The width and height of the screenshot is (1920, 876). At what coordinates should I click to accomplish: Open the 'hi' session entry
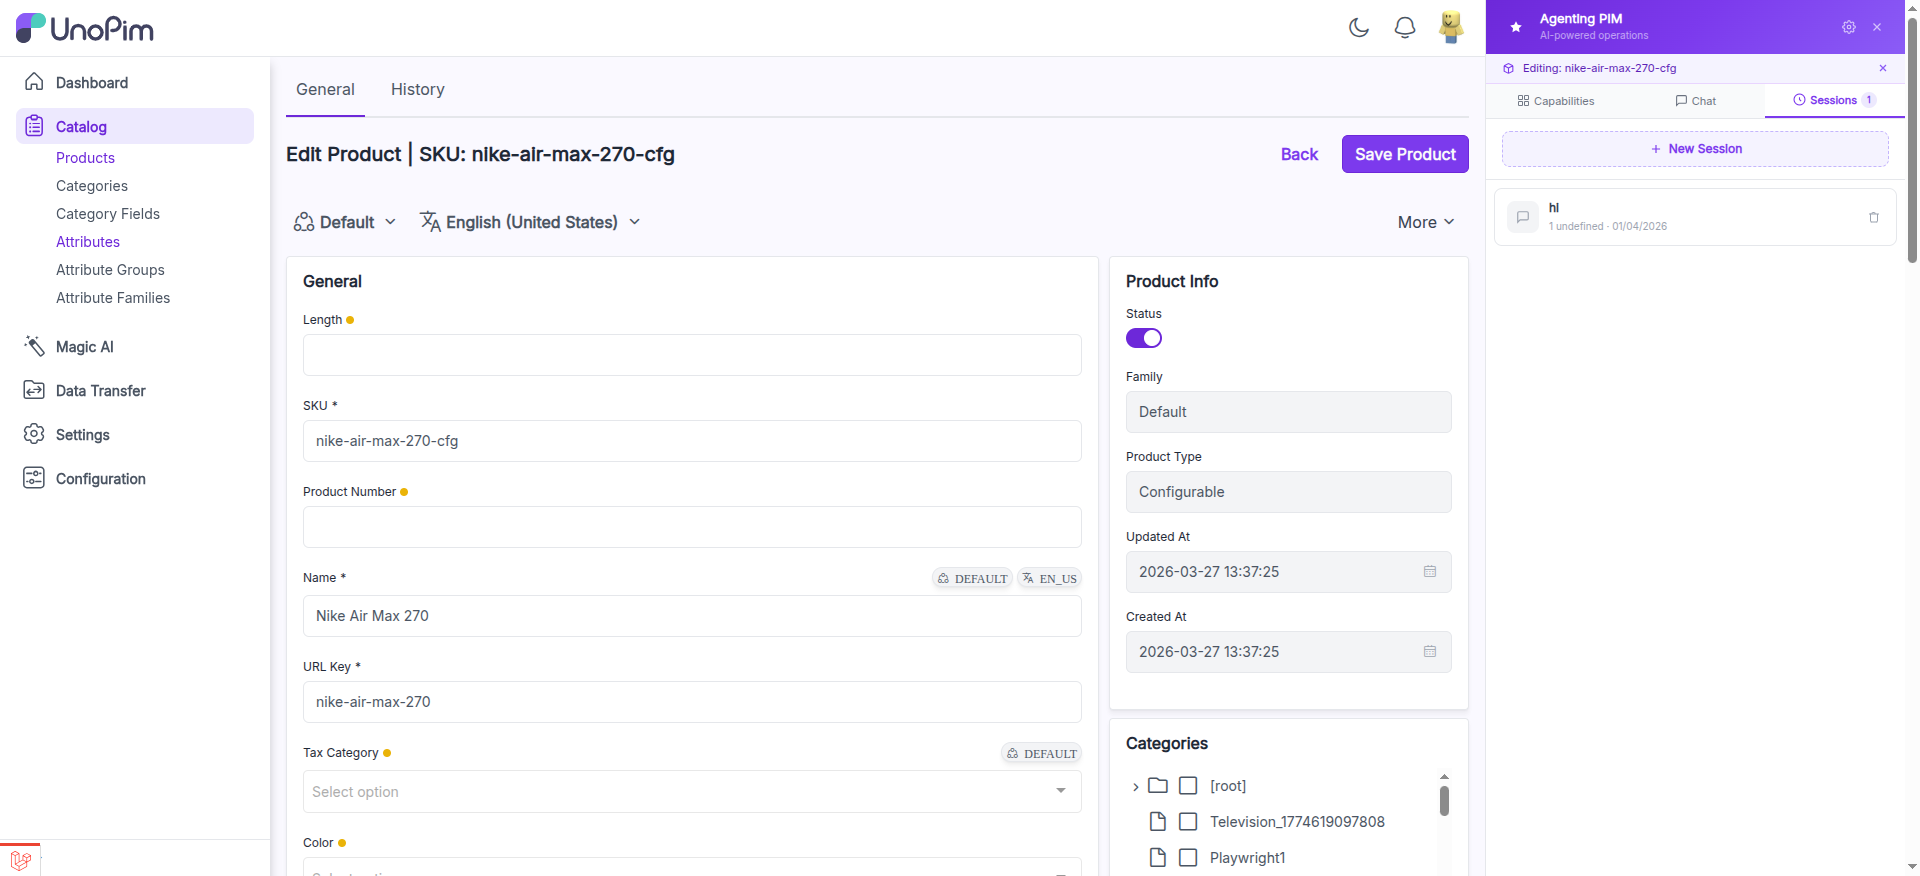click(1695, 217)
